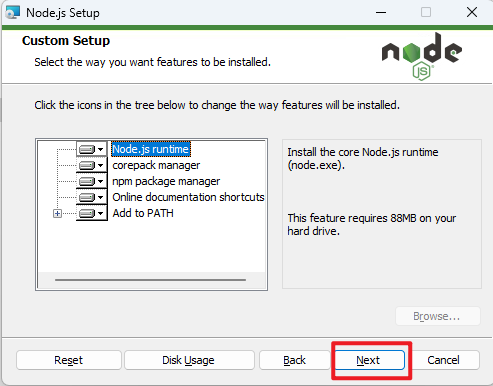Select the Online documentation shortcuts item
This screenshot has height=386, width=493.
188,197
